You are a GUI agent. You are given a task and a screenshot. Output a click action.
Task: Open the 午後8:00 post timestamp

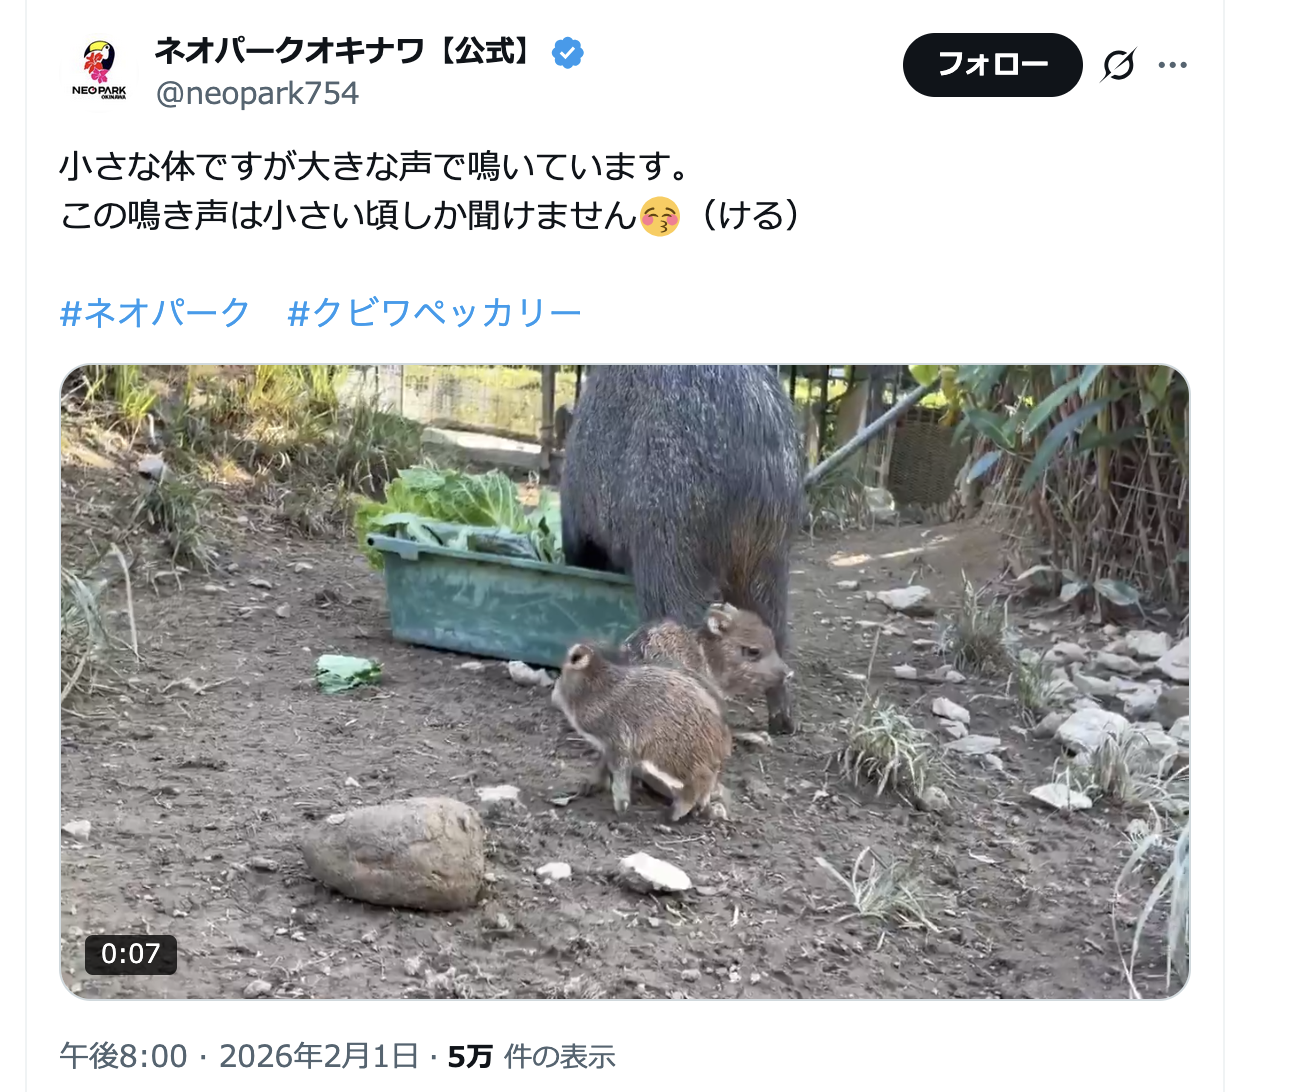pos(123,1056)
